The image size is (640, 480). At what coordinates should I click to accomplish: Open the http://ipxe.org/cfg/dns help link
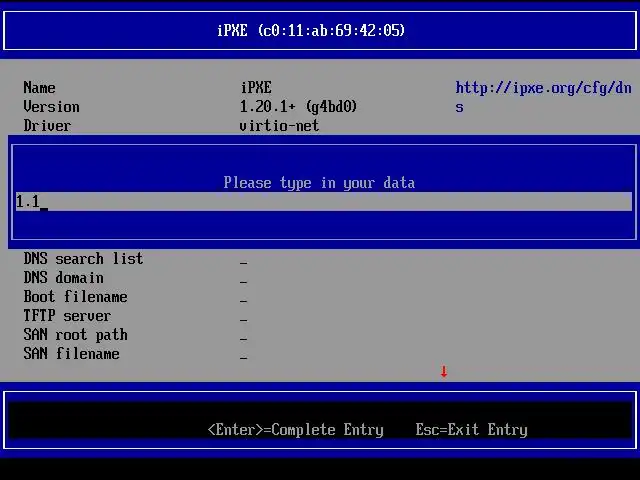pos(543,98)
